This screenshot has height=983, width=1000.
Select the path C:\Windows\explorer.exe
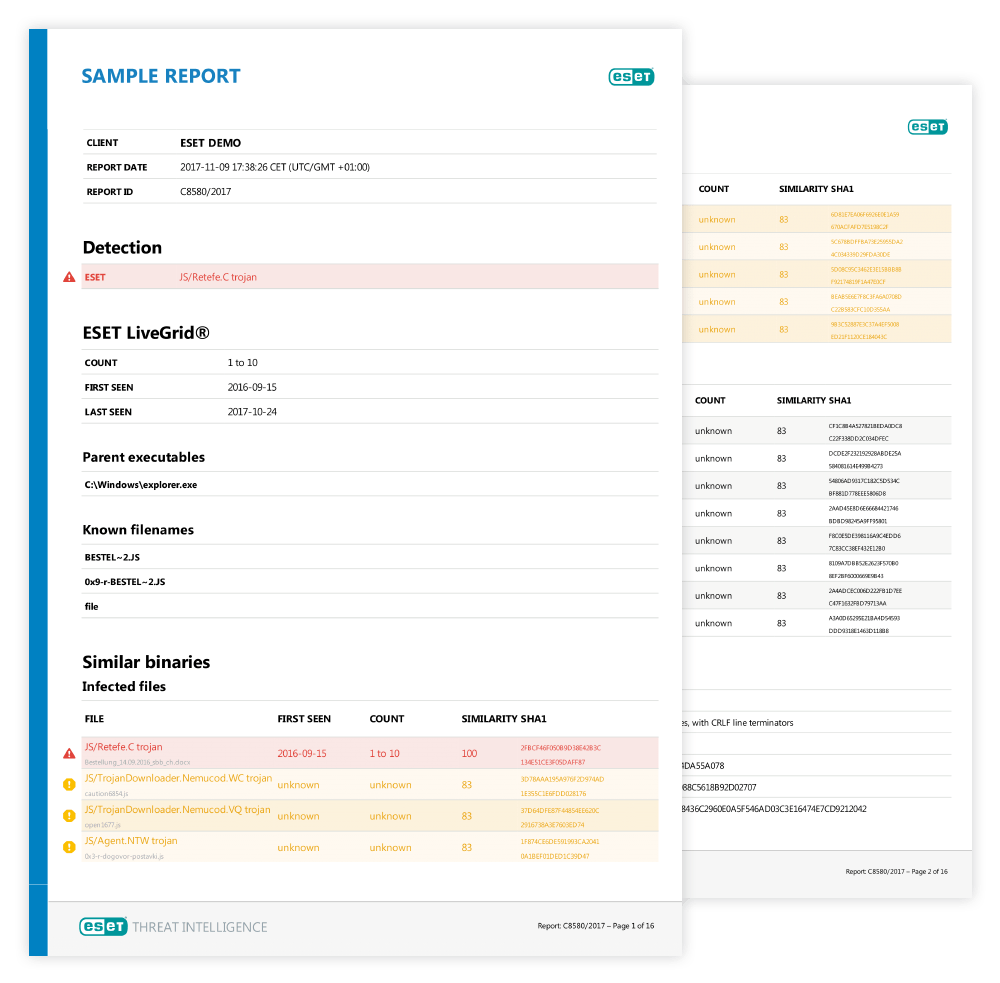(141, 485)
